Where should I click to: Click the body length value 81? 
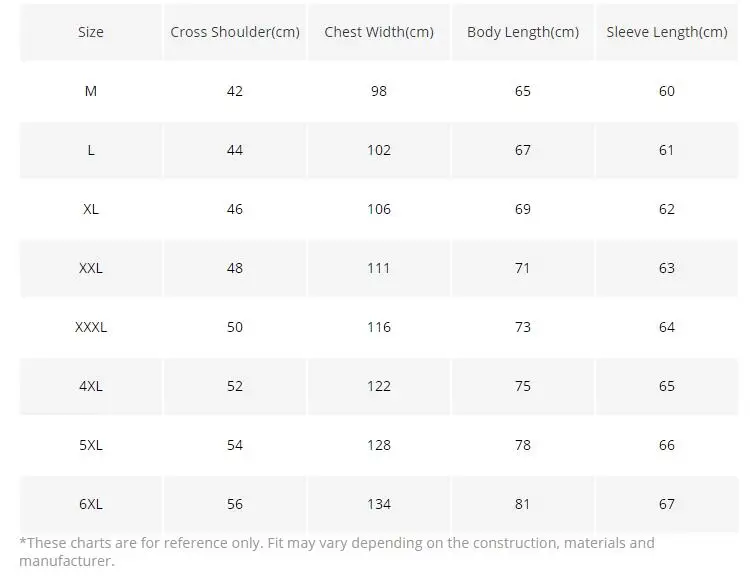point(523,504)
